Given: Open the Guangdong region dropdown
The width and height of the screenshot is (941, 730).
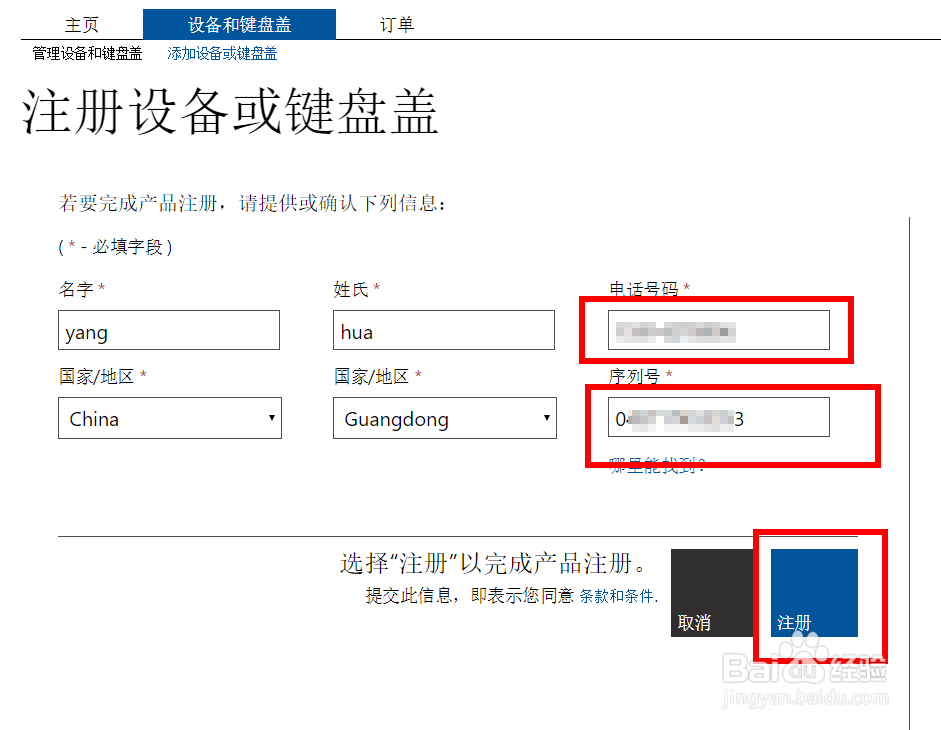Looking at the screenshot, I should 445,418.
